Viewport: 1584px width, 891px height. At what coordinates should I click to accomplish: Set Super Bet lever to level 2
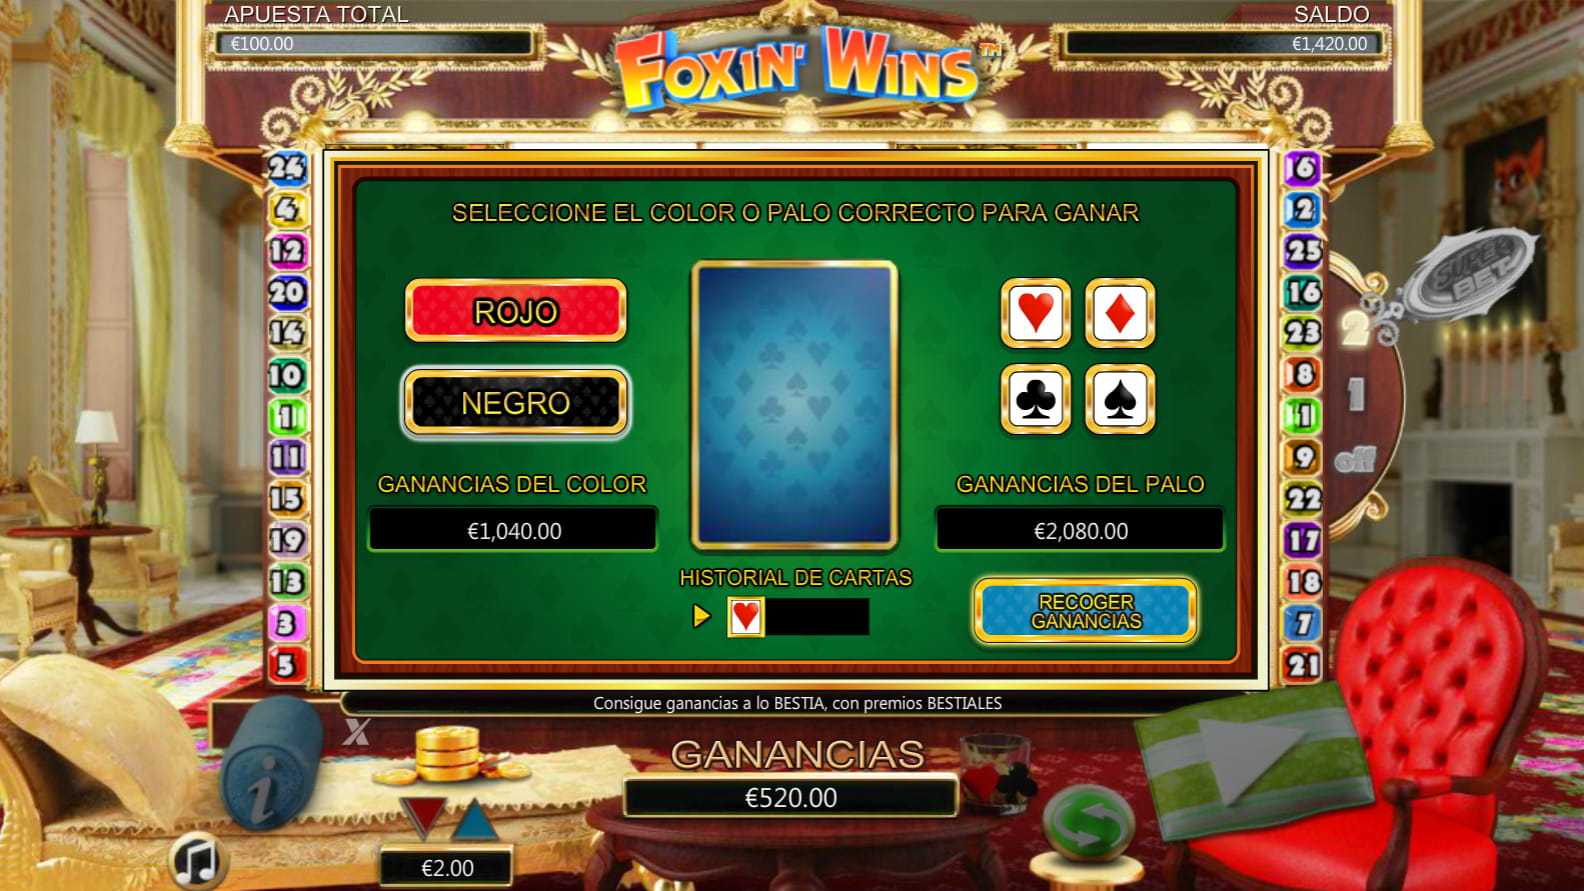pos(1355,328)
